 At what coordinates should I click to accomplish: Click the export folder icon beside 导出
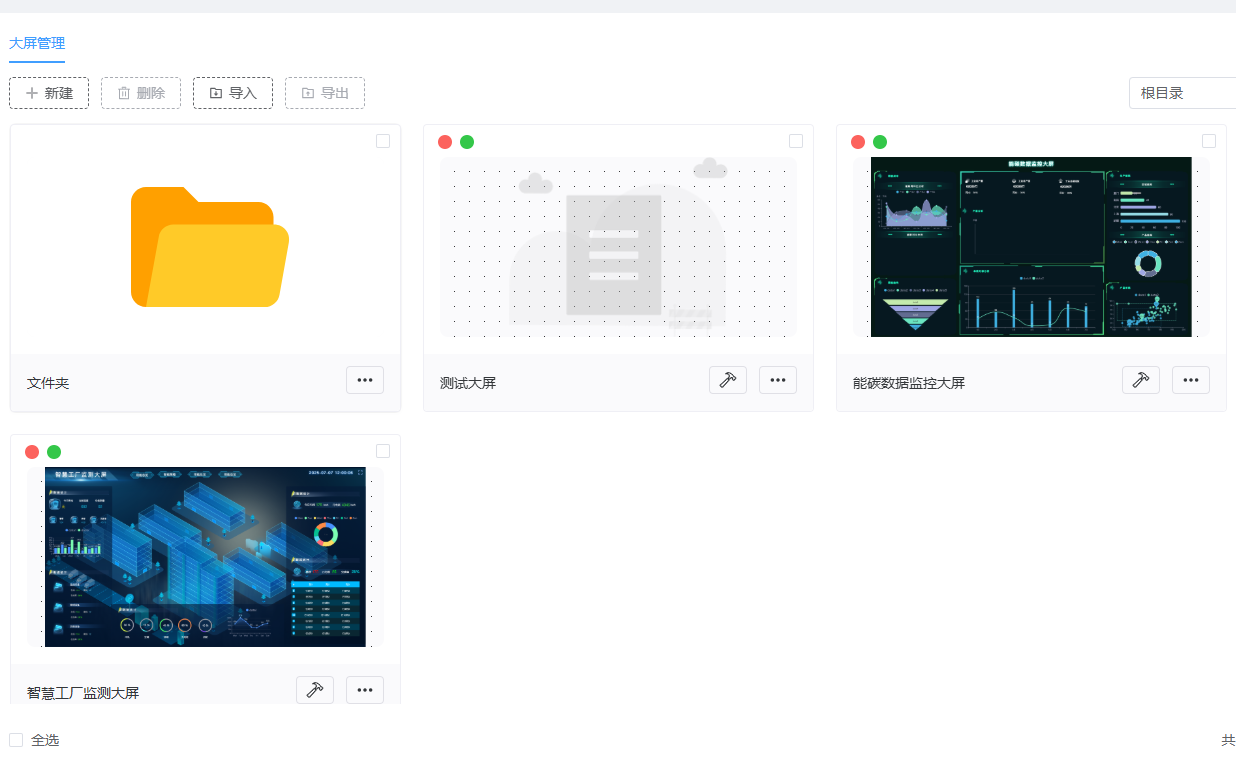coord(308,93)
